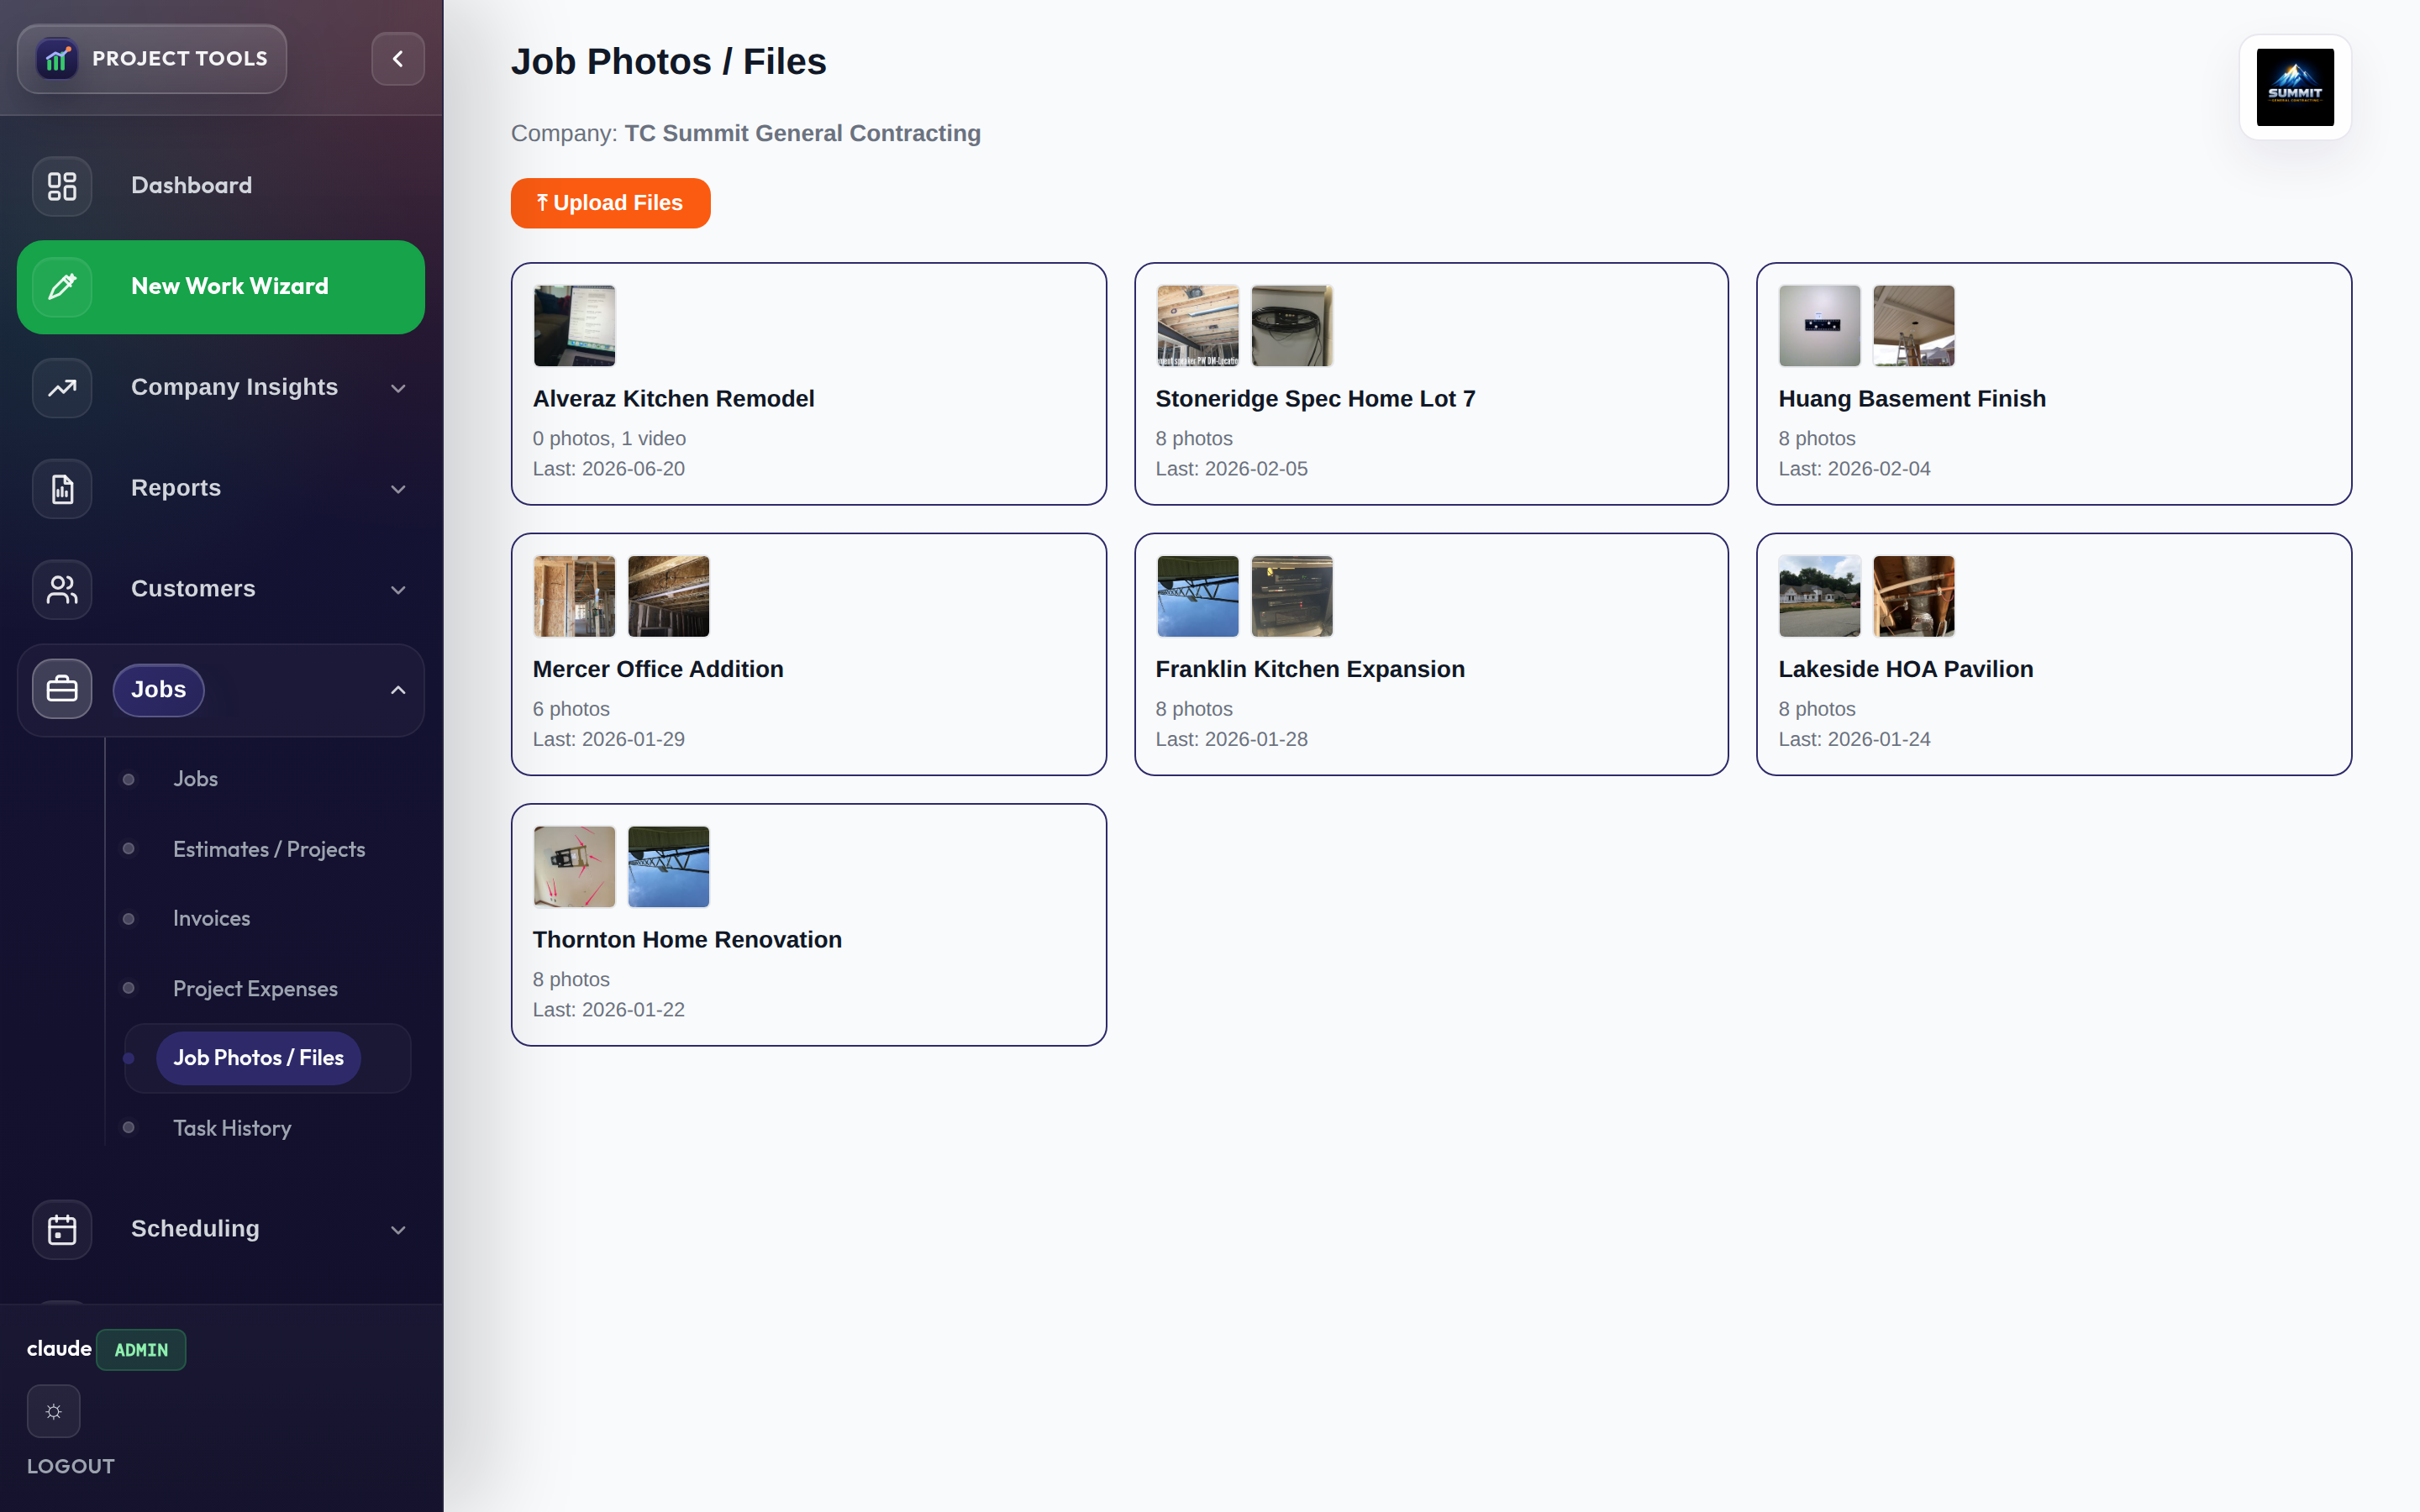Open Stoneridge Spec Home second photo thumbnail
The width and height of the screenshot is (2420, 1512).
pos(1292,326)
